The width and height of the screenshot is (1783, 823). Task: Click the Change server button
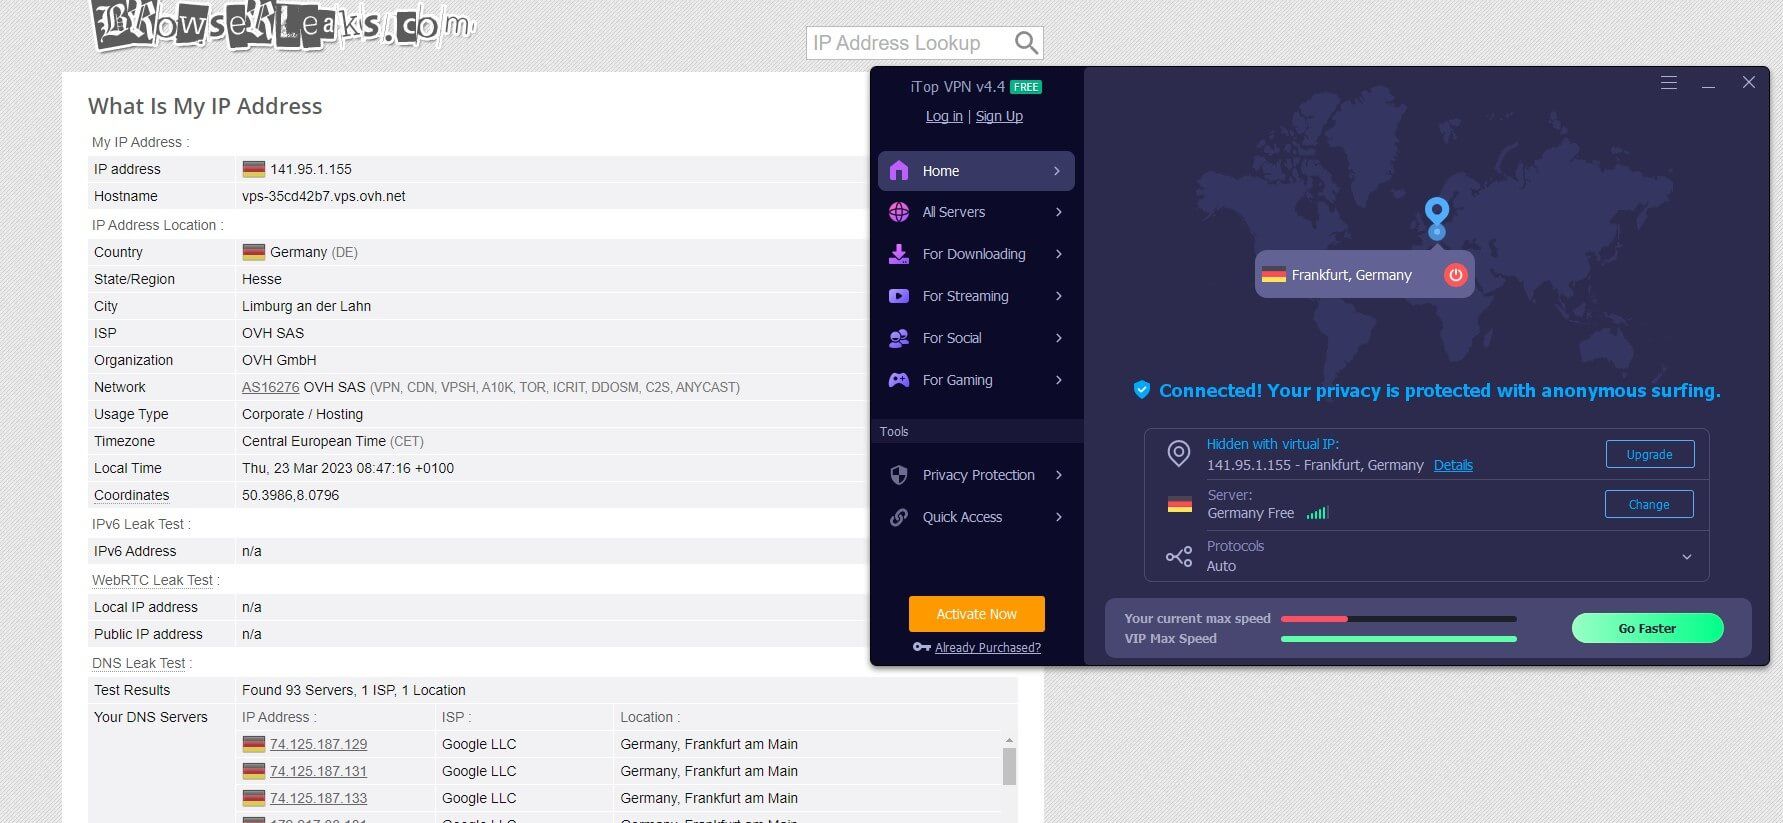1649,504
